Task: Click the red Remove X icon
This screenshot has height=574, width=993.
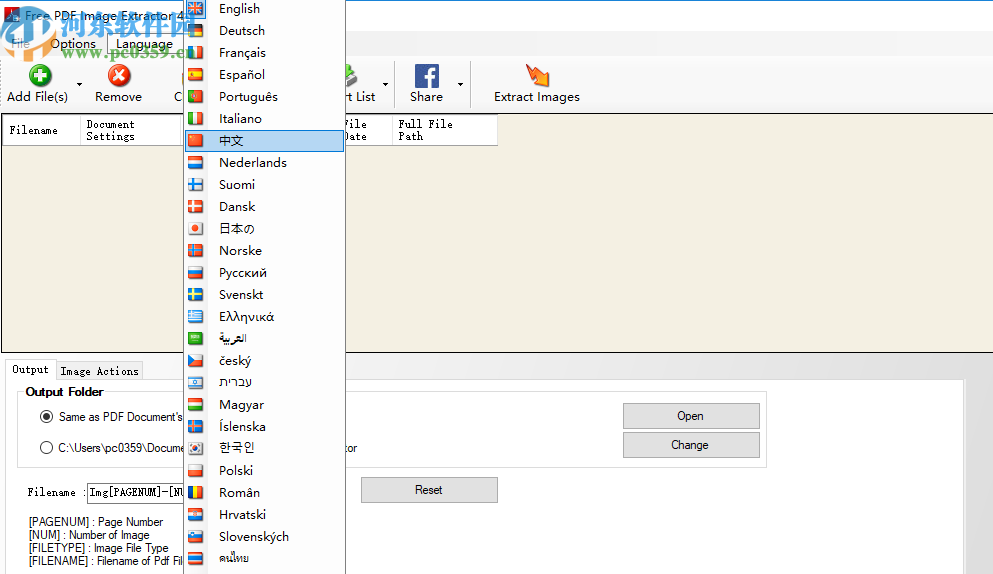Action: click(119, 76)
